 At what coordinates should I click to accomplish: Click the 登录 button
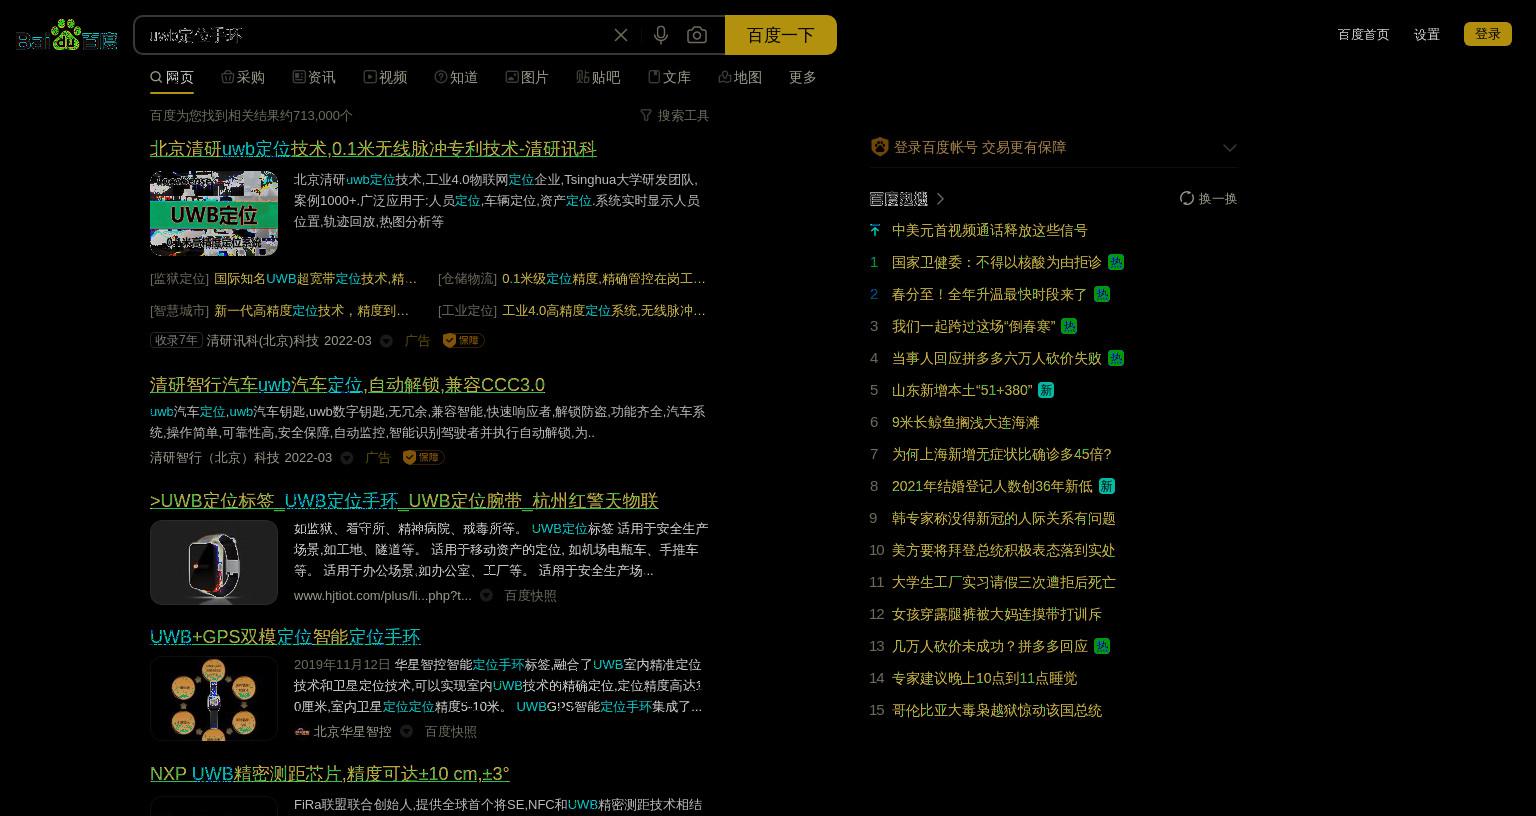click(1488, 34)
